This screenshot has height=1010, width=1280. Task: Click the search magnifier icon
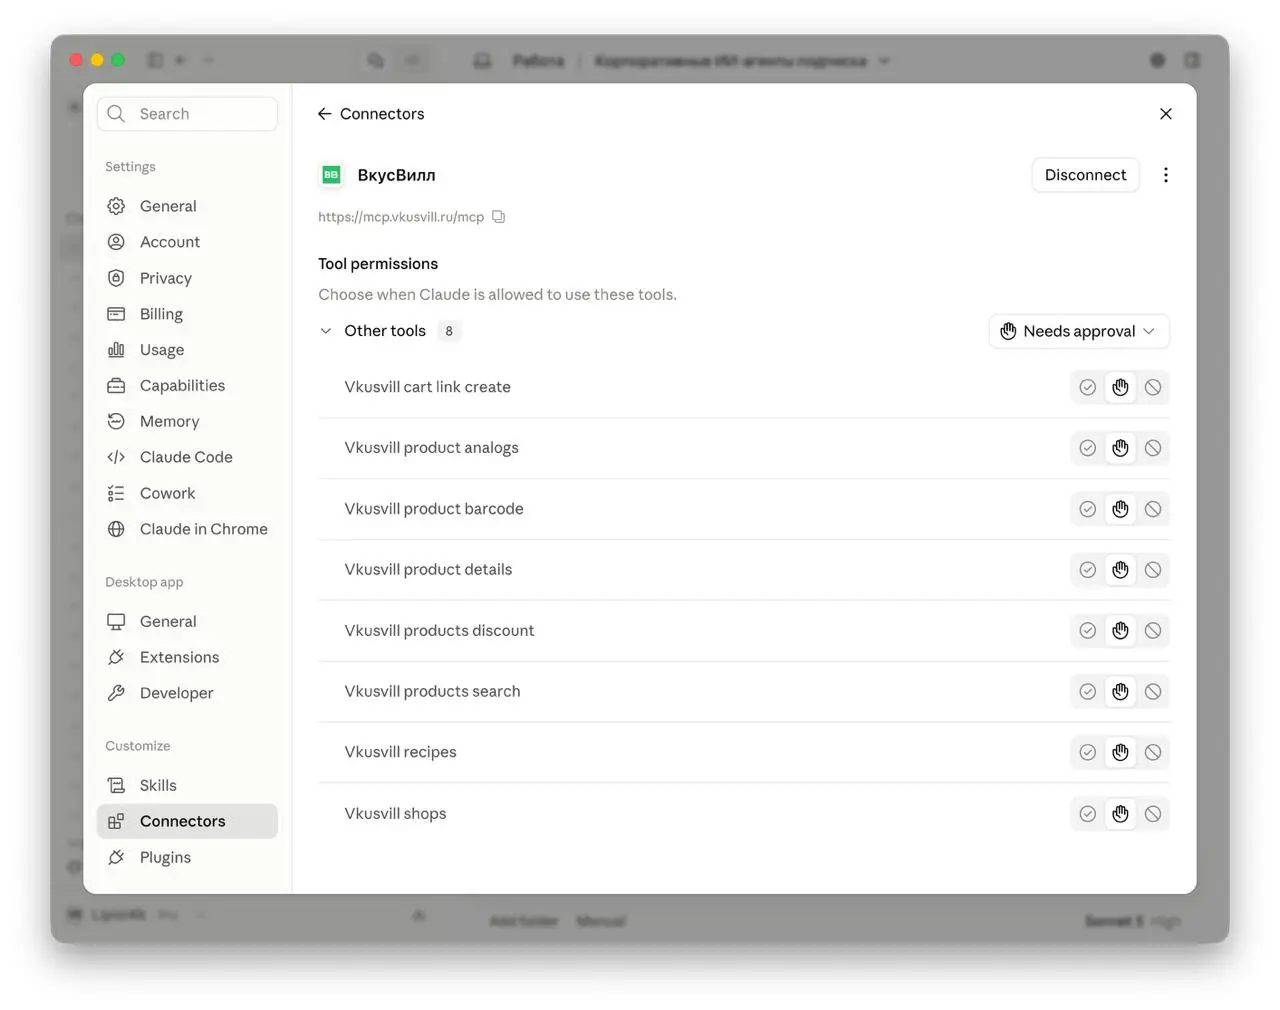tap(116, 114)
